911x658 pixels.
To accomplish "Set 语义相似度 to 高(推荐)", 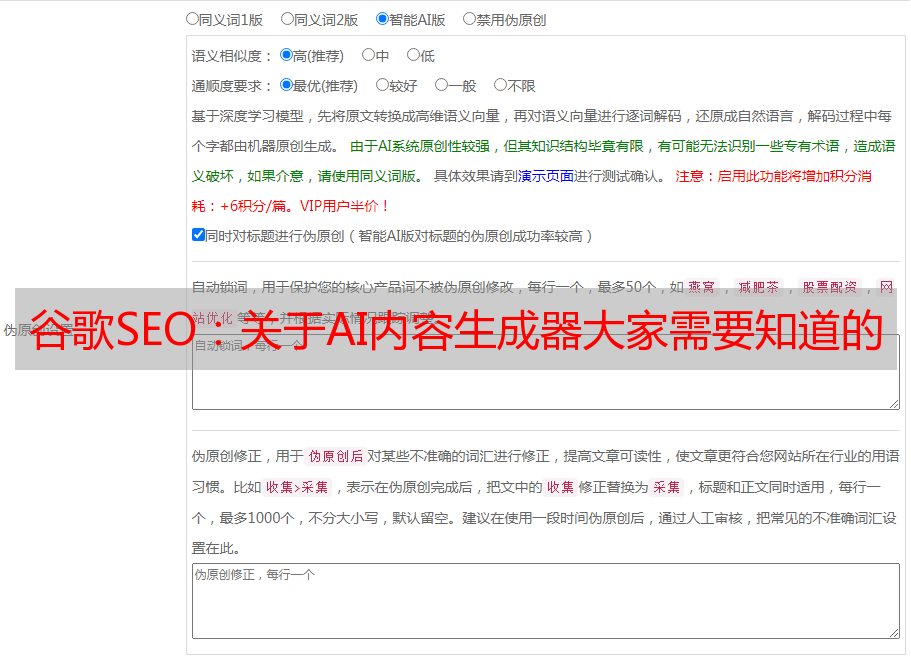I will 286,55.
